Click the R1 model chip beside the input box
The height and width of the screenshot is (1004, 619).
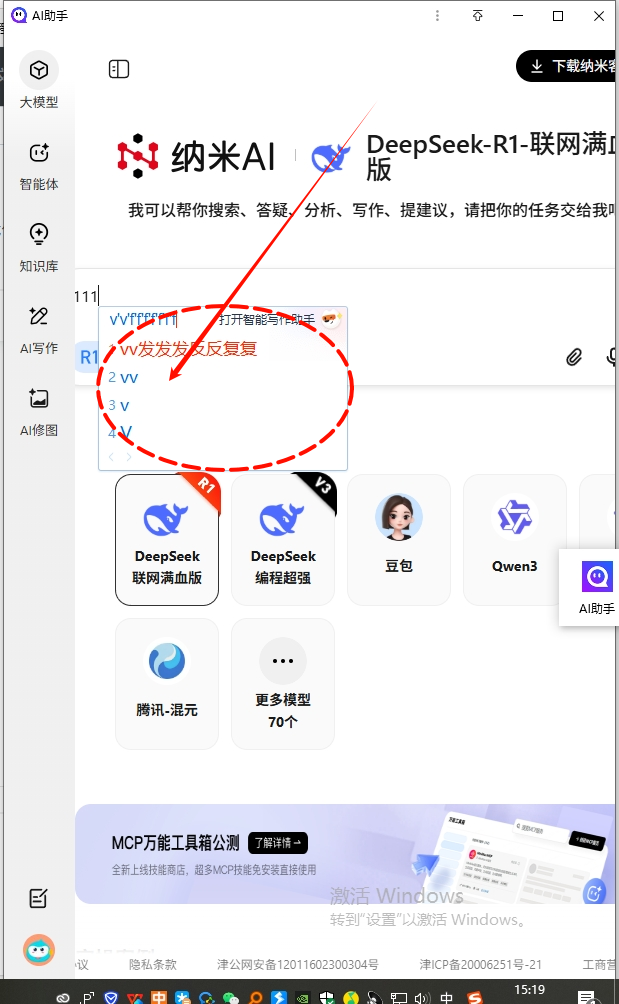coord(88,357)
